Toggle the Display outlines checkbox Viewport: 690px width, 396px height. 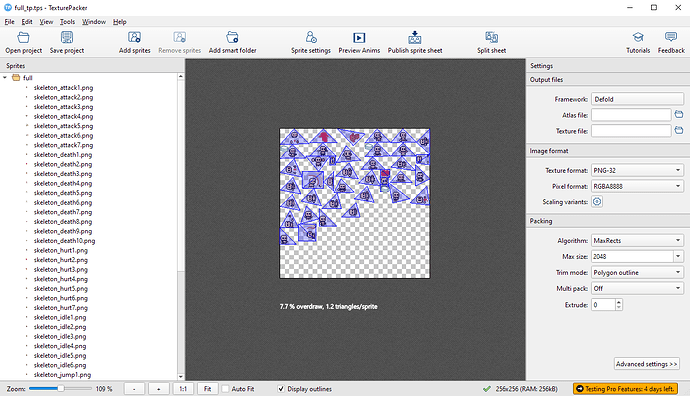tap(281, 389)
